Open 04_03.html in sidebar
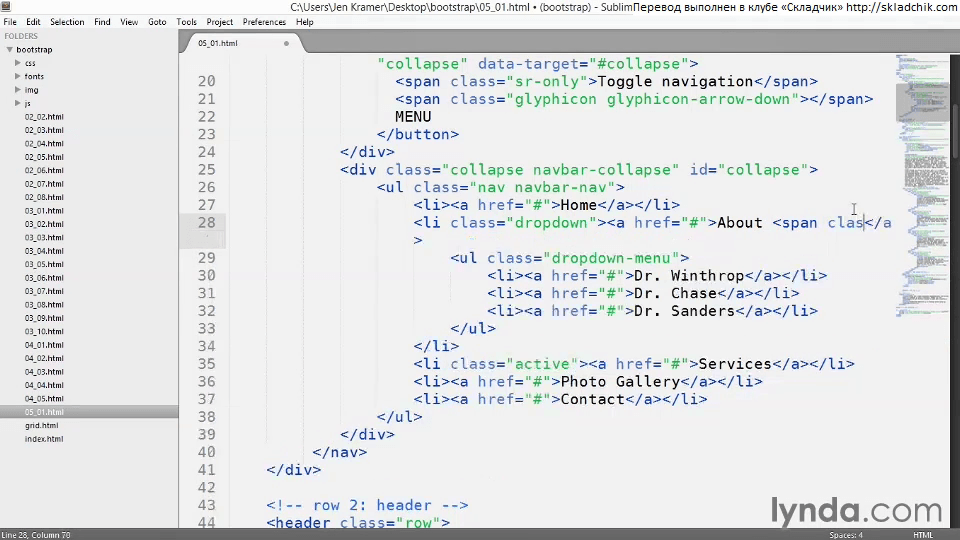Image resolution: width=960 pixels, height=540 pixels. [x=44, y=372]
